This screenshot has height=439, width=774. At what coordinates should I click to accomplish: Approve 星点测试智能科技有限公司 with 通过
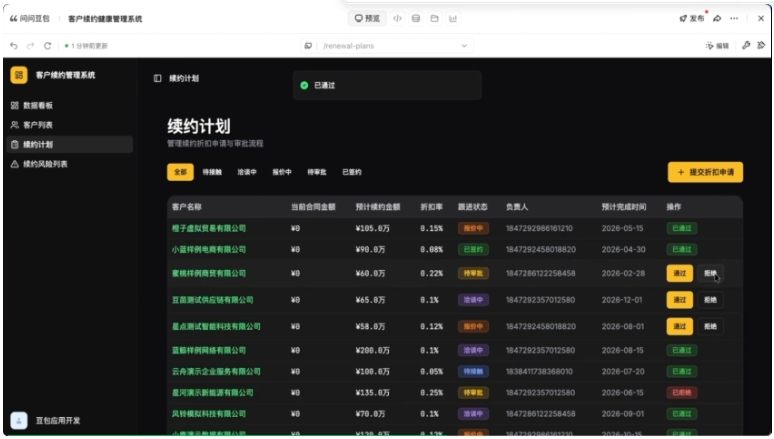(x=680, y=326)
